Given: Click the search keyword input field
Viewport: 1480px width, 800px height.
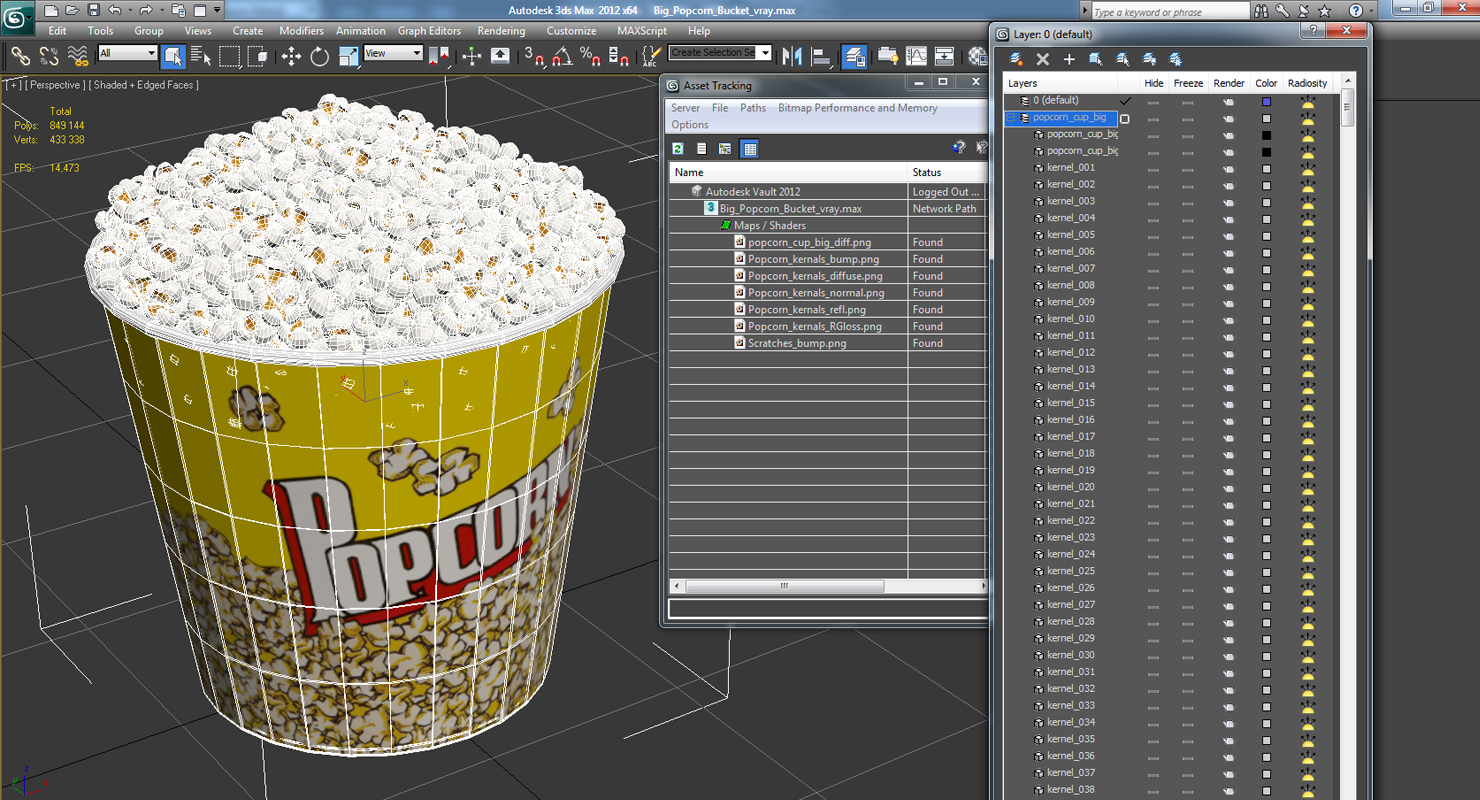Looking at the screenshot, I should tap(1169, 12).
